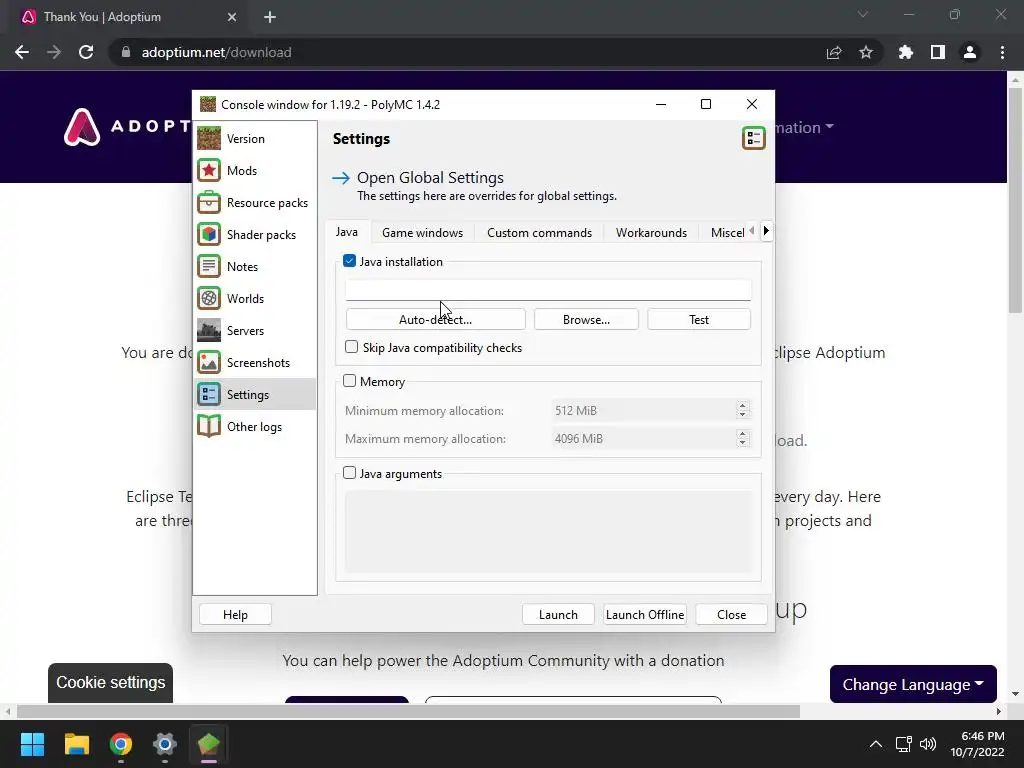Open File Explorer from the taskbar
This screenshot has height=768, width=1024.
[x=76, y=744]
